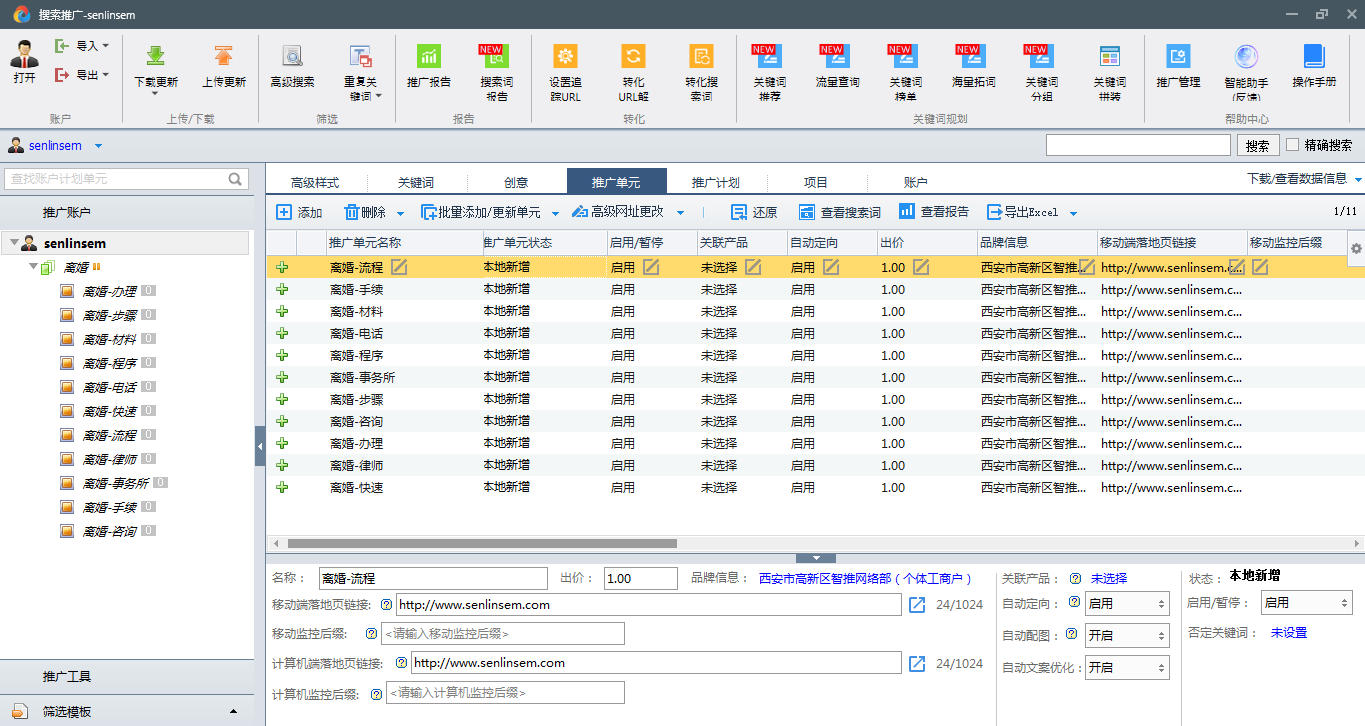Open 高级搜索 advanced search tool
This screenshot has width=1365, height=726.
[x=292, y=57]
